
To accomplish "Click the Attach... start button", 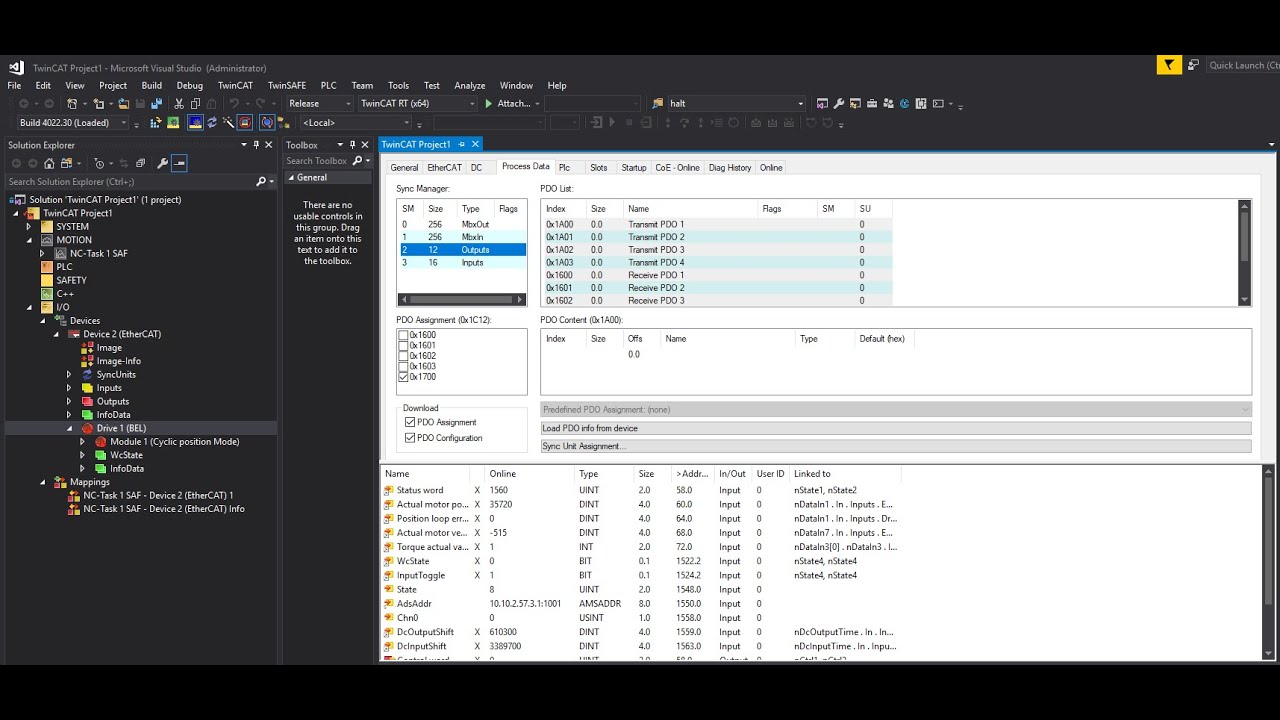I will click(x=510, y=103).
